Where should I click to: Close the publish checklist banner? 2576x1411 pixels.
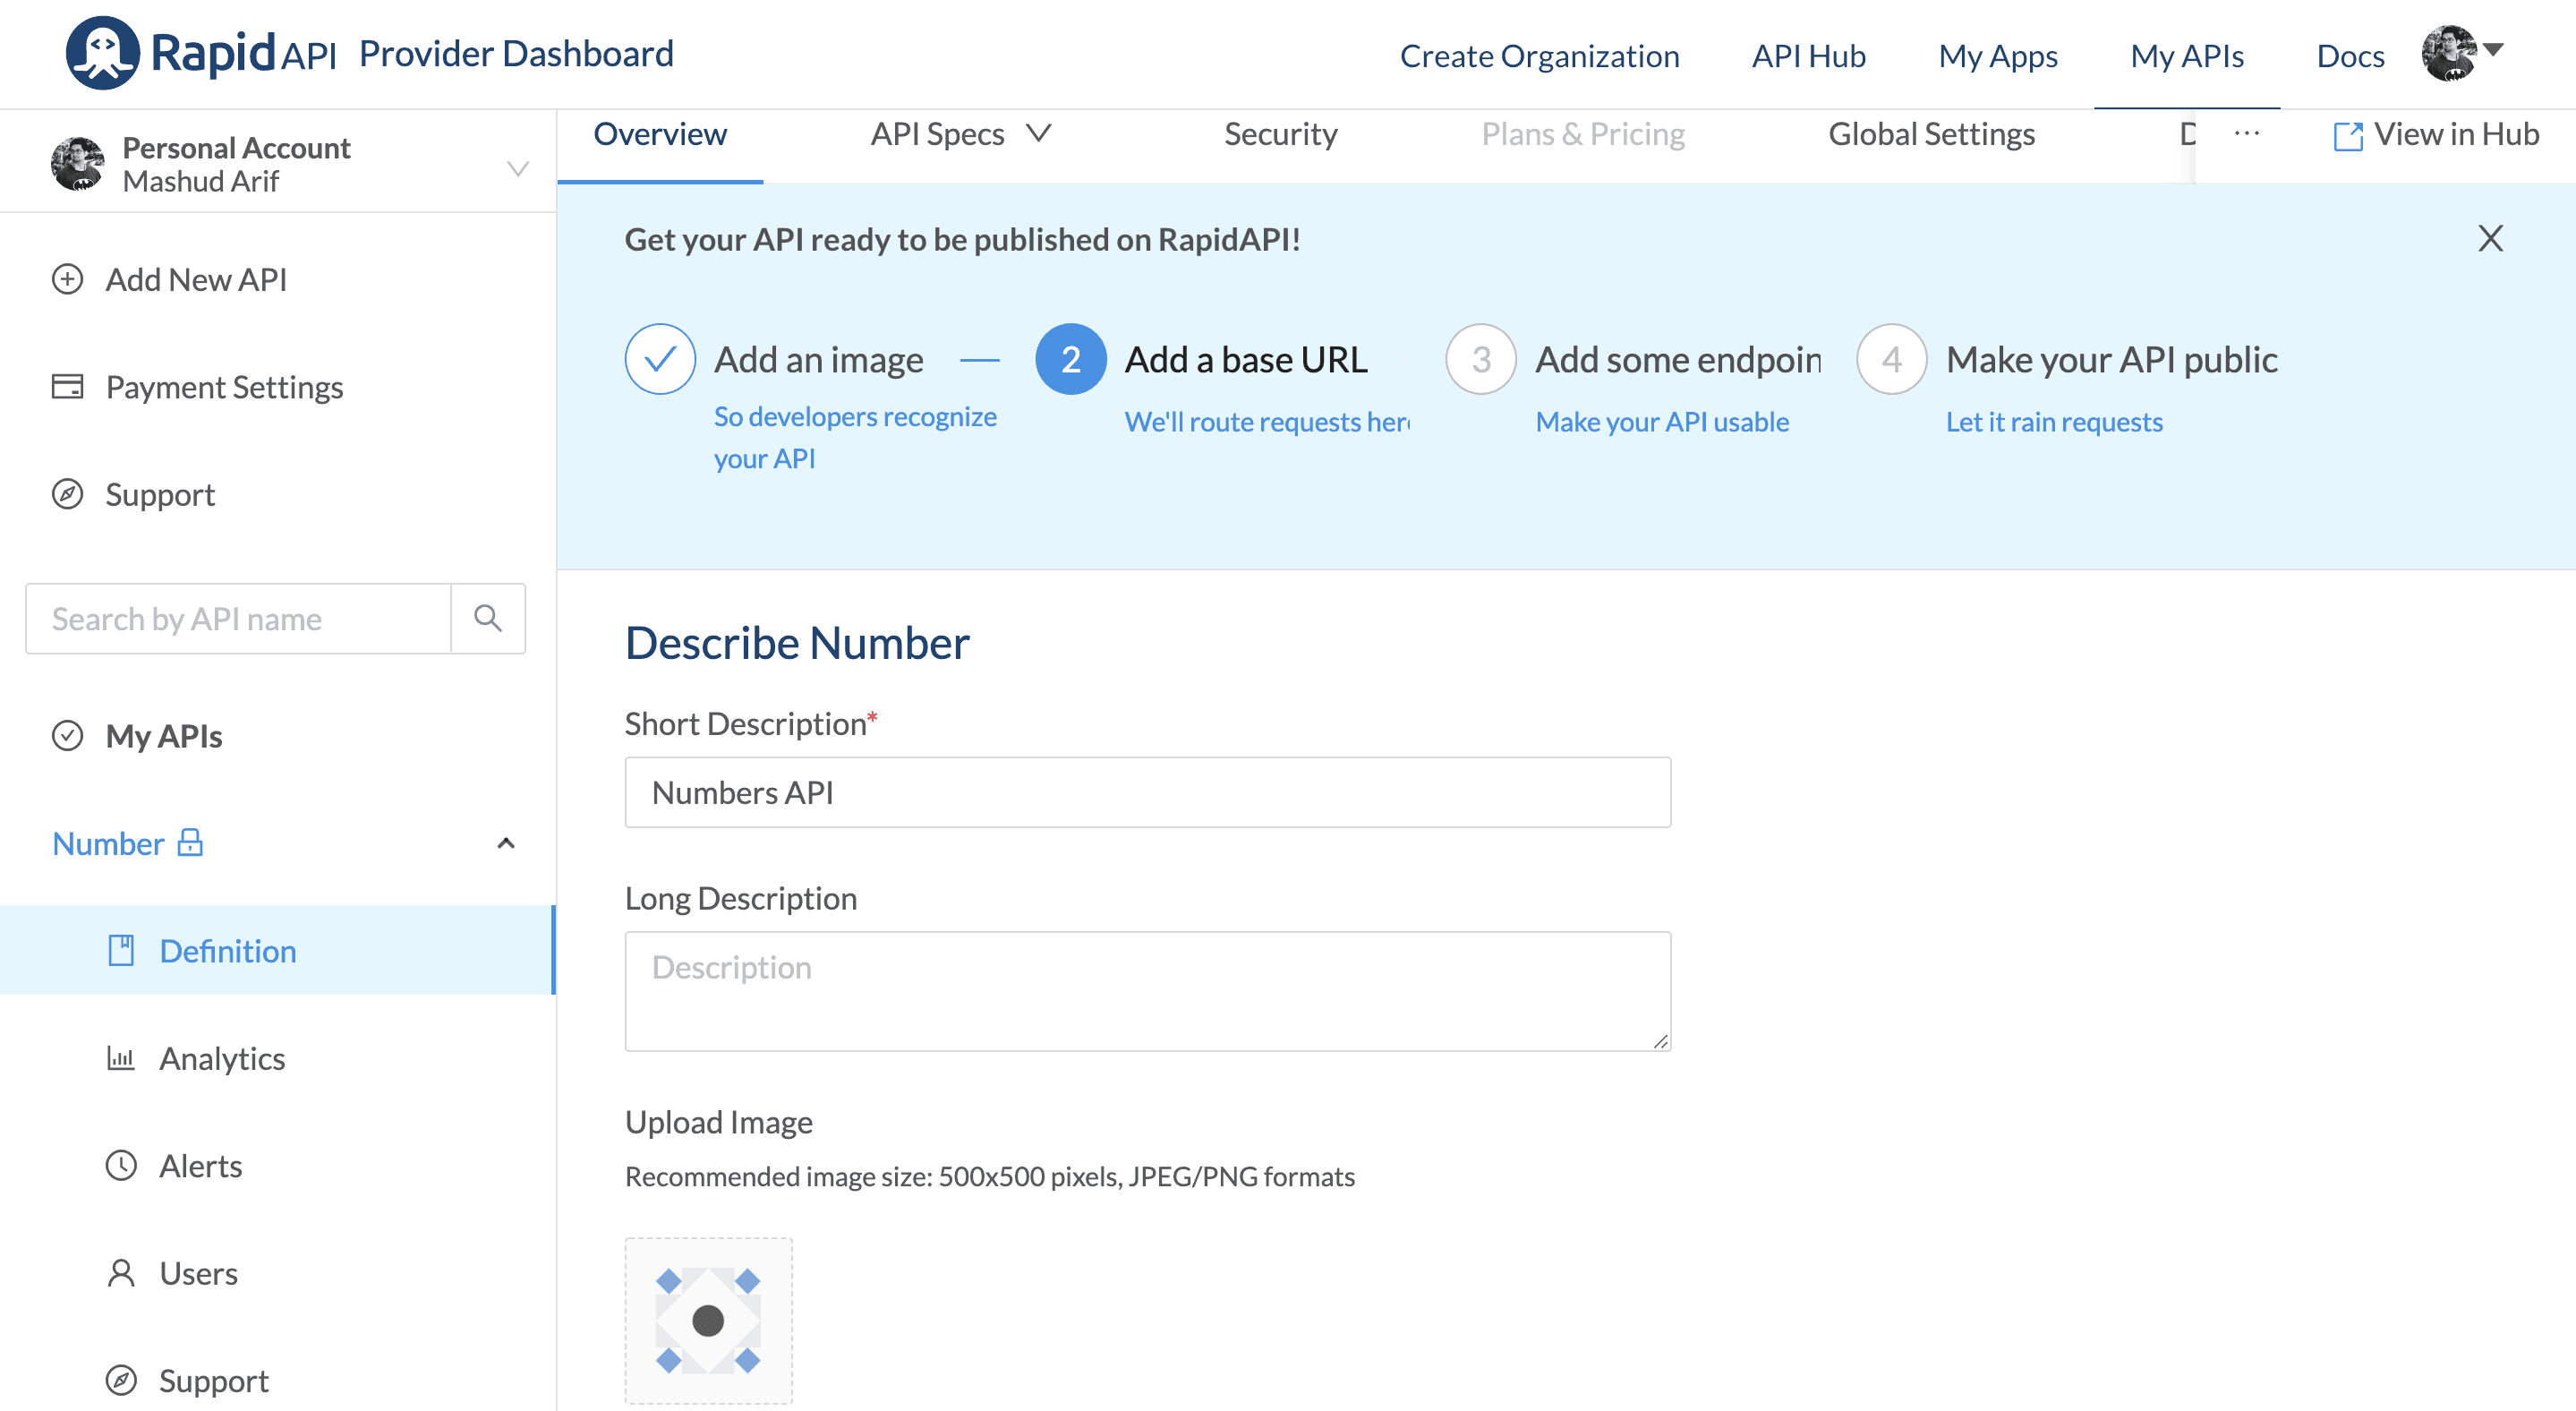coord(2490,238)
